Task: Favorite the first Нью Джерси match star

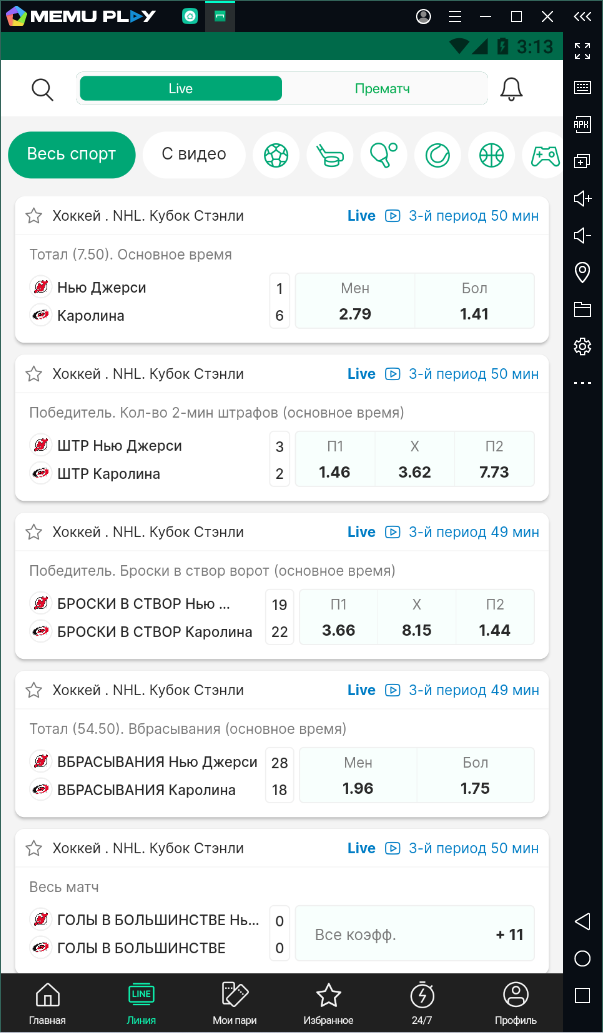Action: click(x=34, y=216)
